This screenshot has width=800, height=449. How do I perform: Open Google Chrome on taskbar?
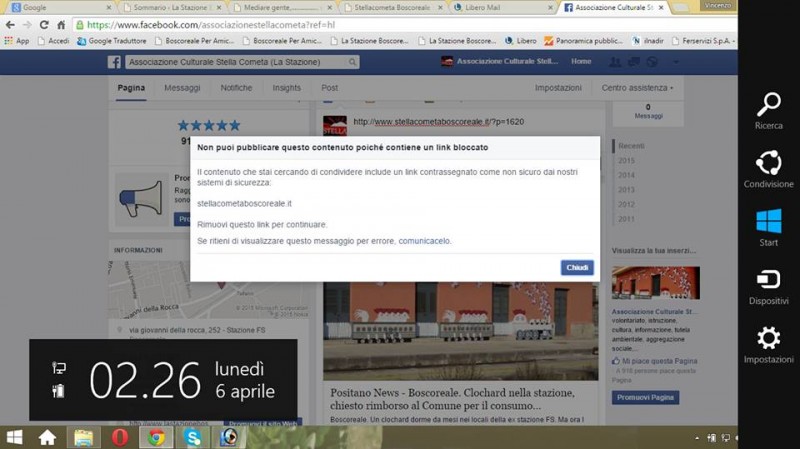[x=157, y=437]
